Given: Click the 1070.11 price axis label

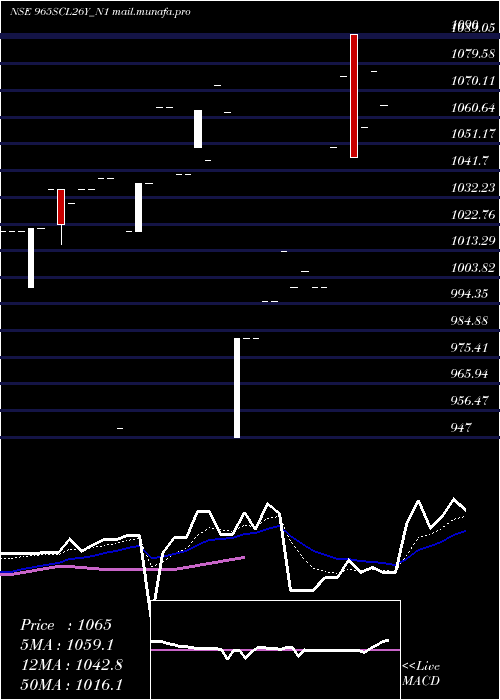Looking at the screenshot, I should [x=473, y=81].
